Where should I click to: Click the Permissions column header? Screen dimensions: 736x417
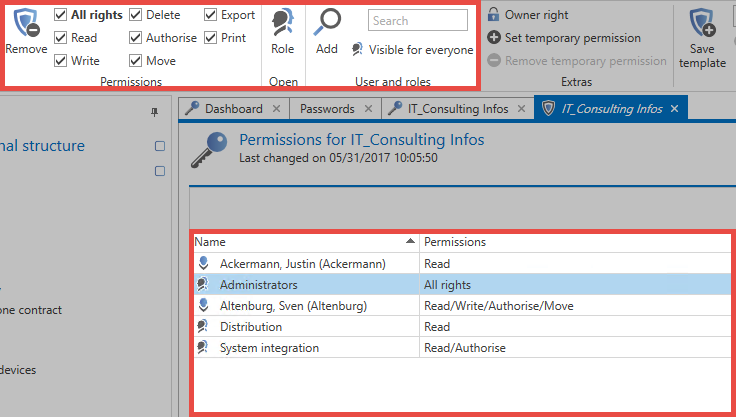575,242
